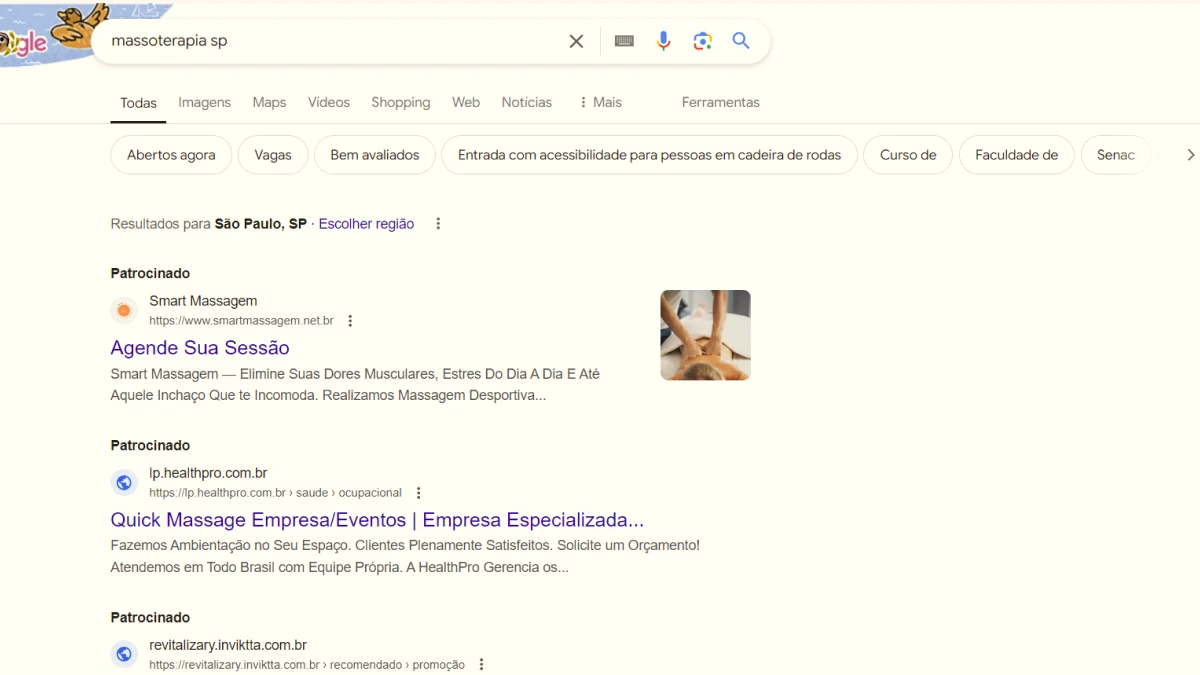Open the Vídeos tab
The height and width of the screenshot is (675, 1200).
tap(328, 102)
